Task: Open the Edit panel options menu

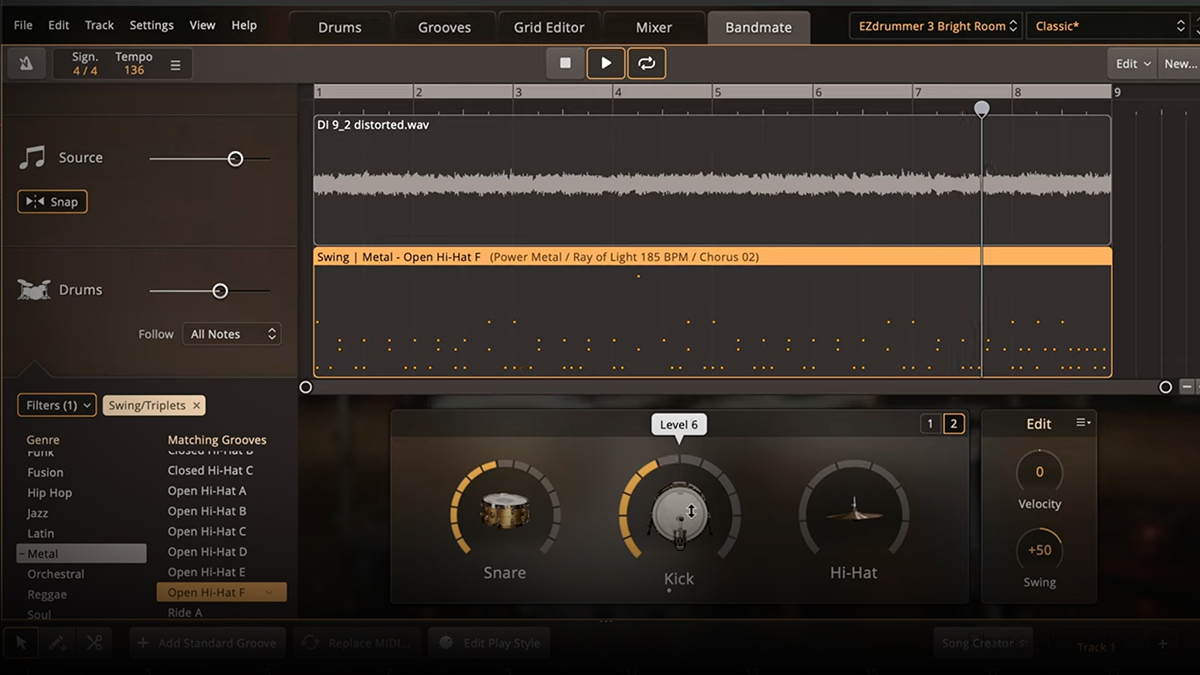Action: point(1083,423)
